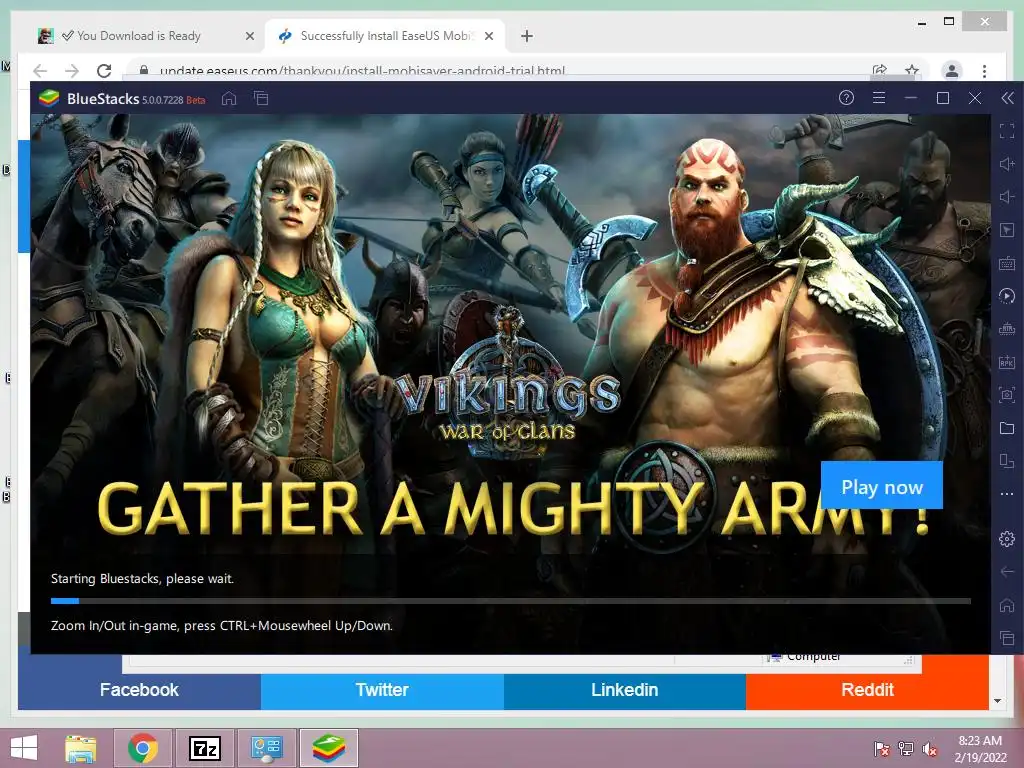Take a screenshot with camera icon
The image size is (1024, 768).
(x=1007, y=394)
